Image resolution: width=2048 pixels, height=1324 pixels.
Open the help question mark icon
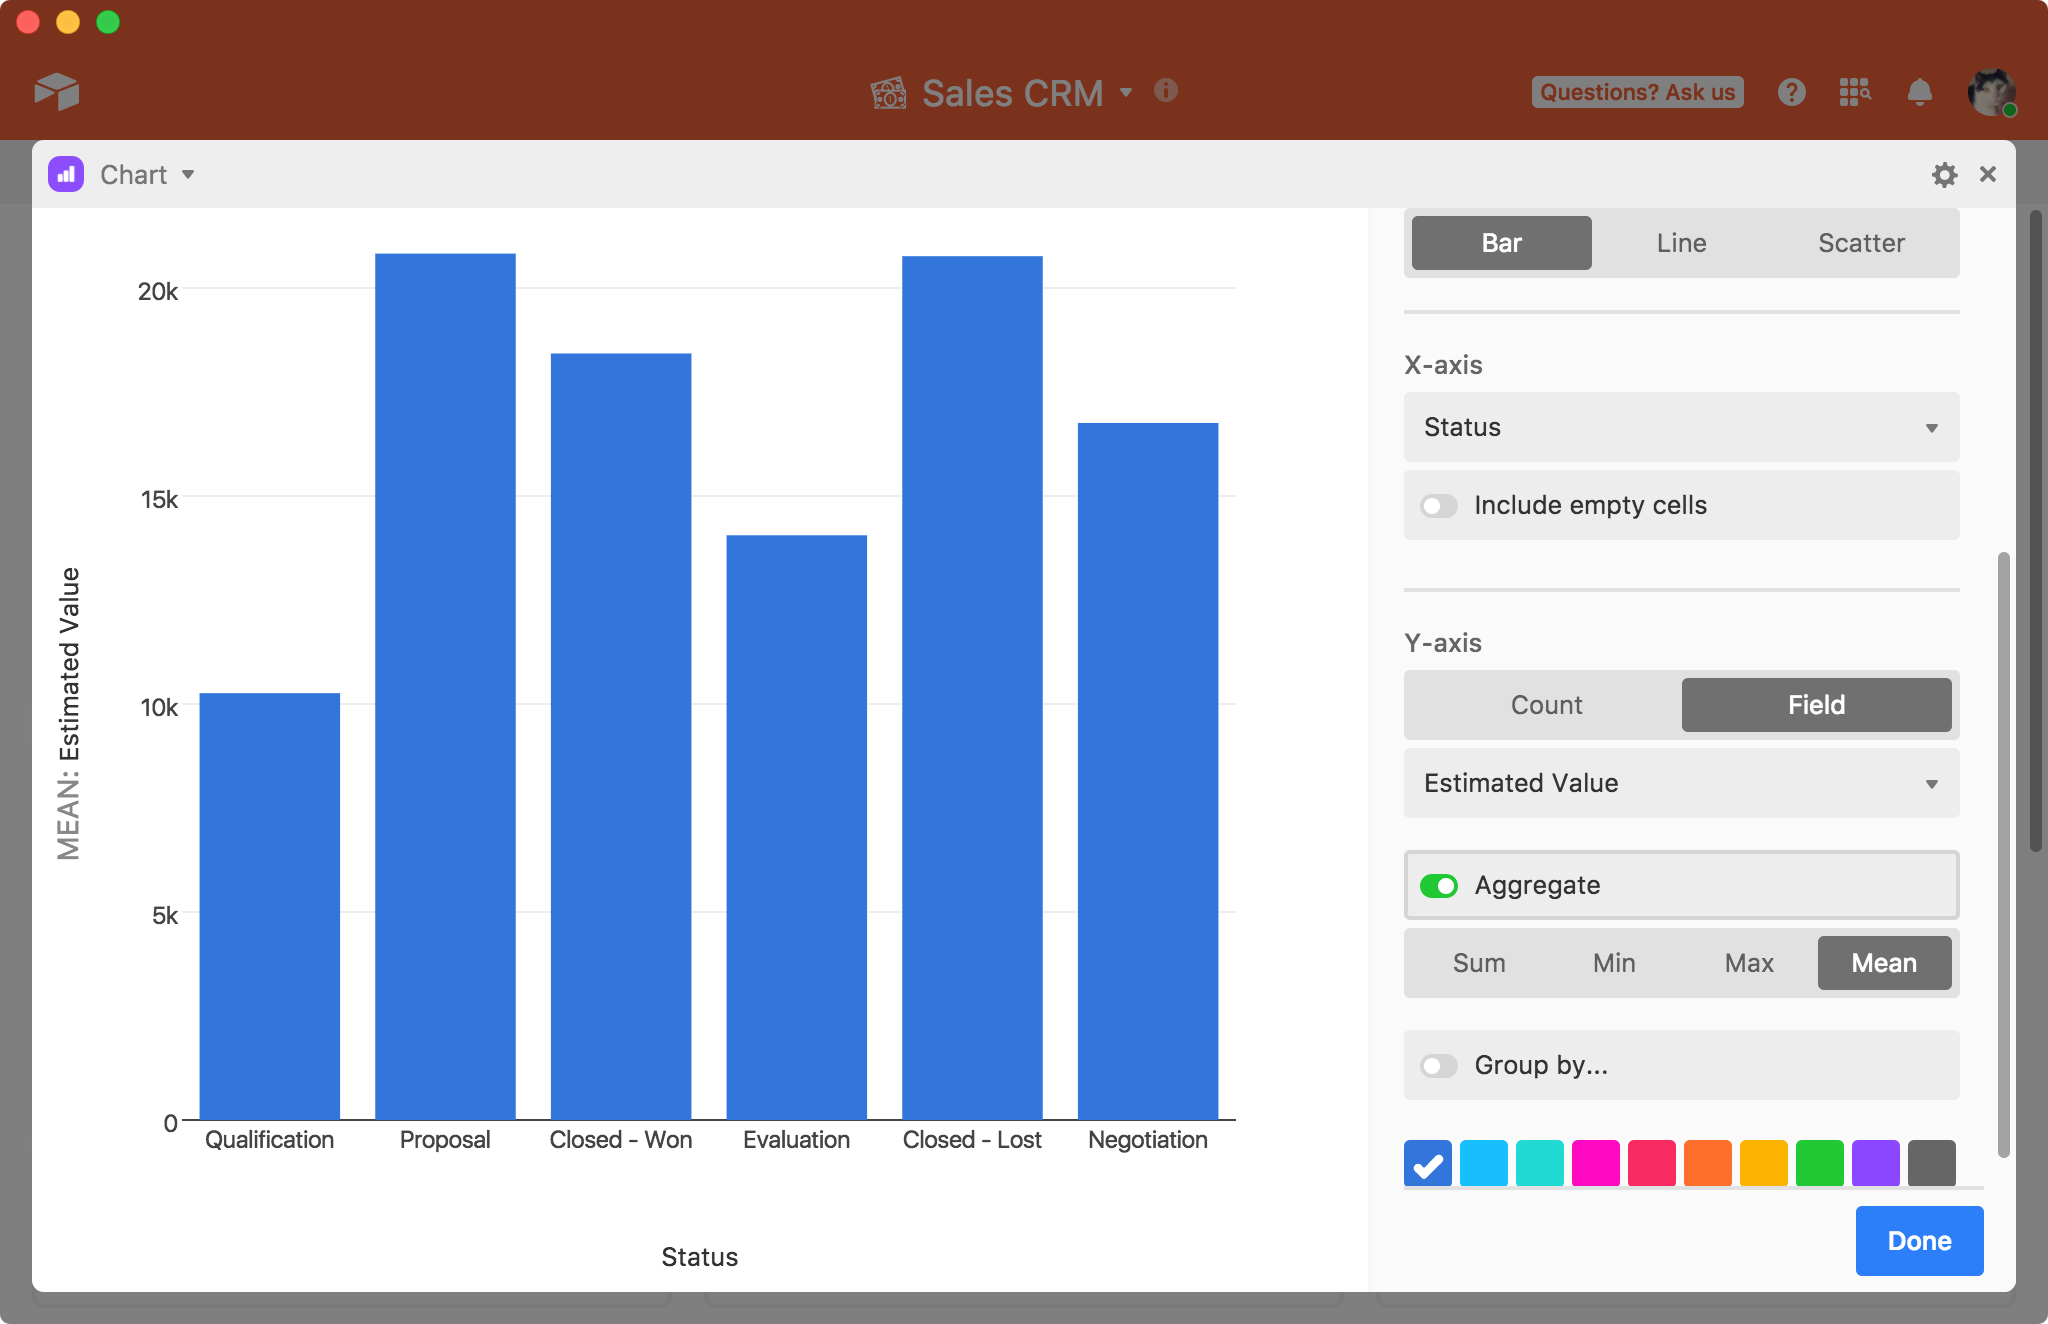[x=1792, y=91]
